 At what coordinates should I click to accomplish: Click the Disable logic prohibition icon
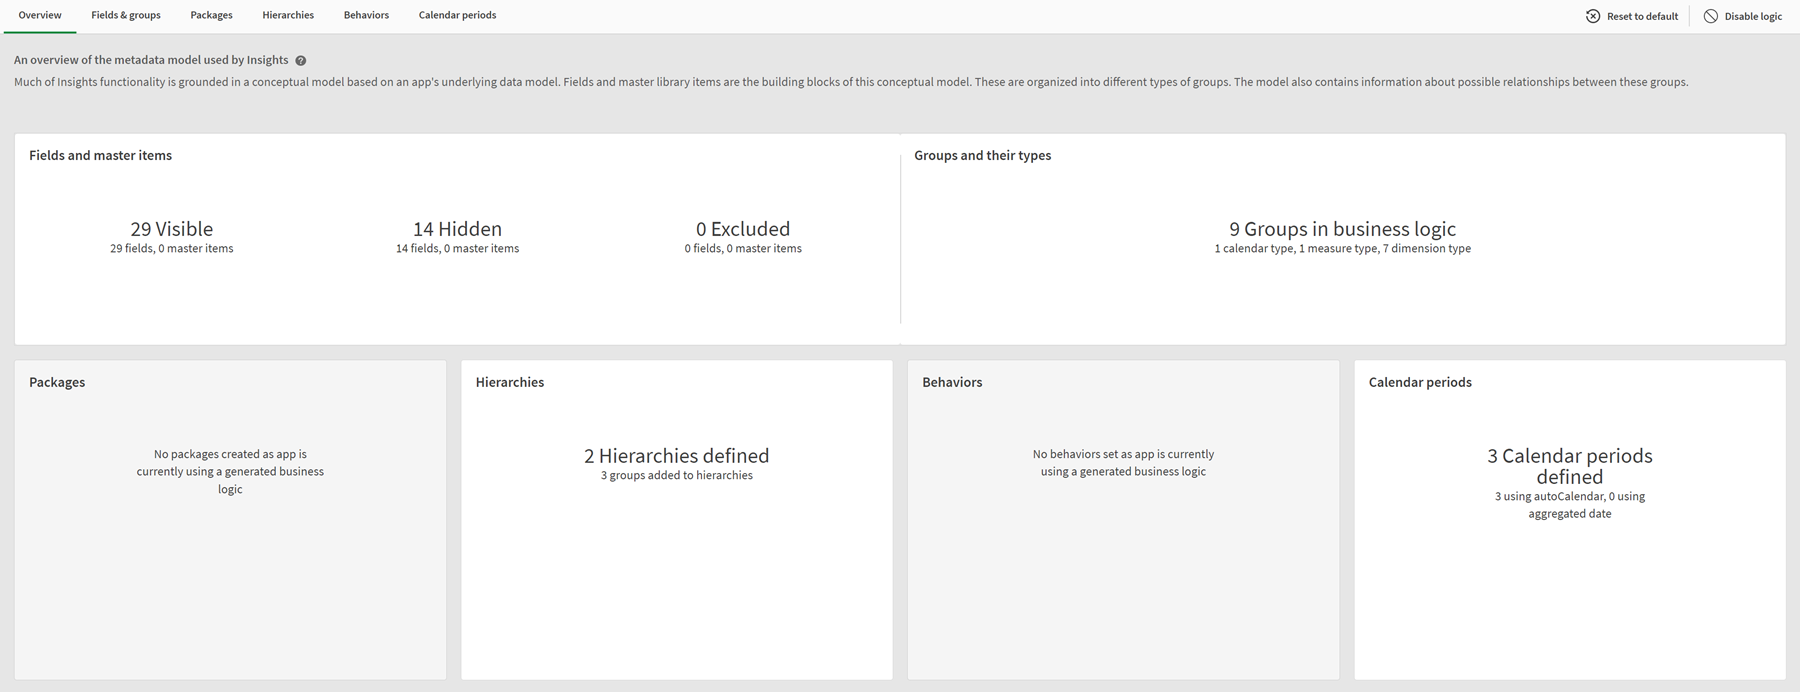[1711, 16]
